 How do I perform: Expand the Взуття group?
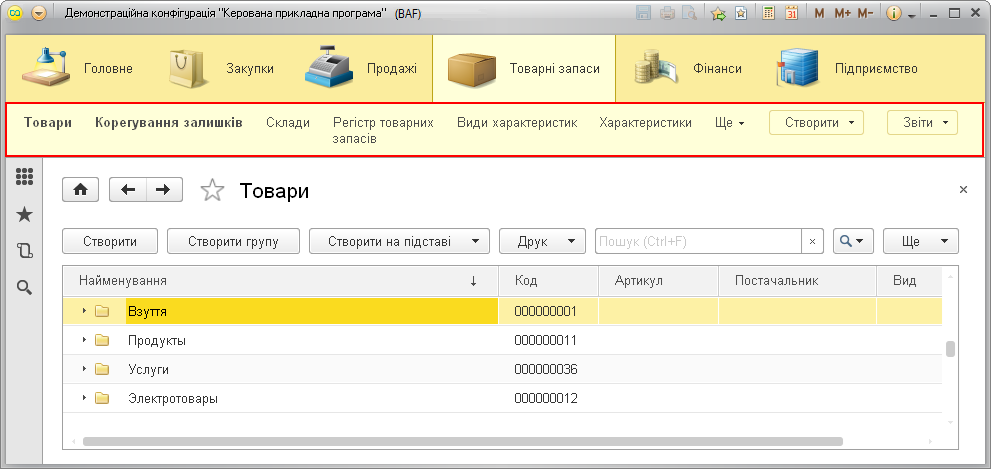(x=84, y=311)
